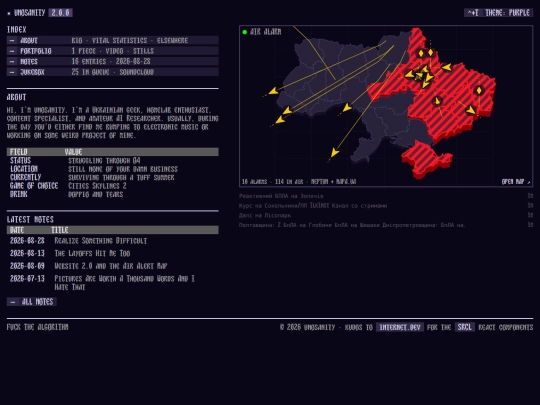Click the green Air Alarm status dot
Image resolution: width=540 pixels, height=405 pixels.
pyautogui.click(x=245, y=32)
